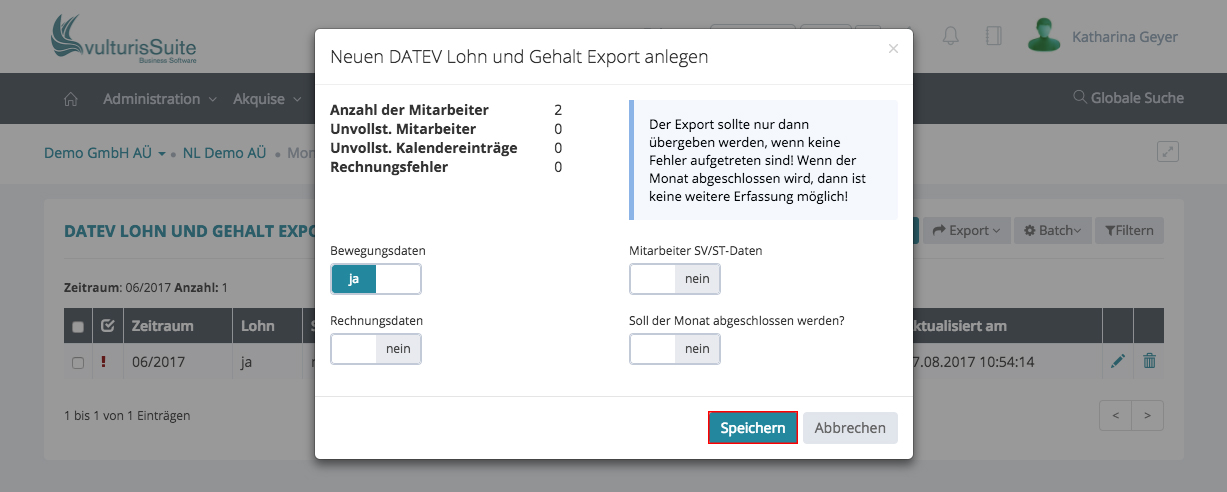Delete the 06/2017 row with trash icon
This screenshot has height=492, width=1227.
1149,362
